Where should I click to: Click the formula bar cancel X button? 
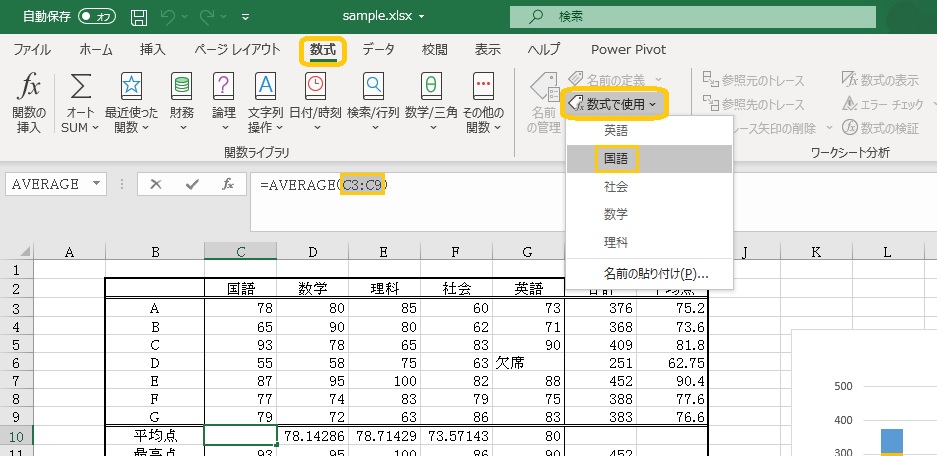point(156,184)
